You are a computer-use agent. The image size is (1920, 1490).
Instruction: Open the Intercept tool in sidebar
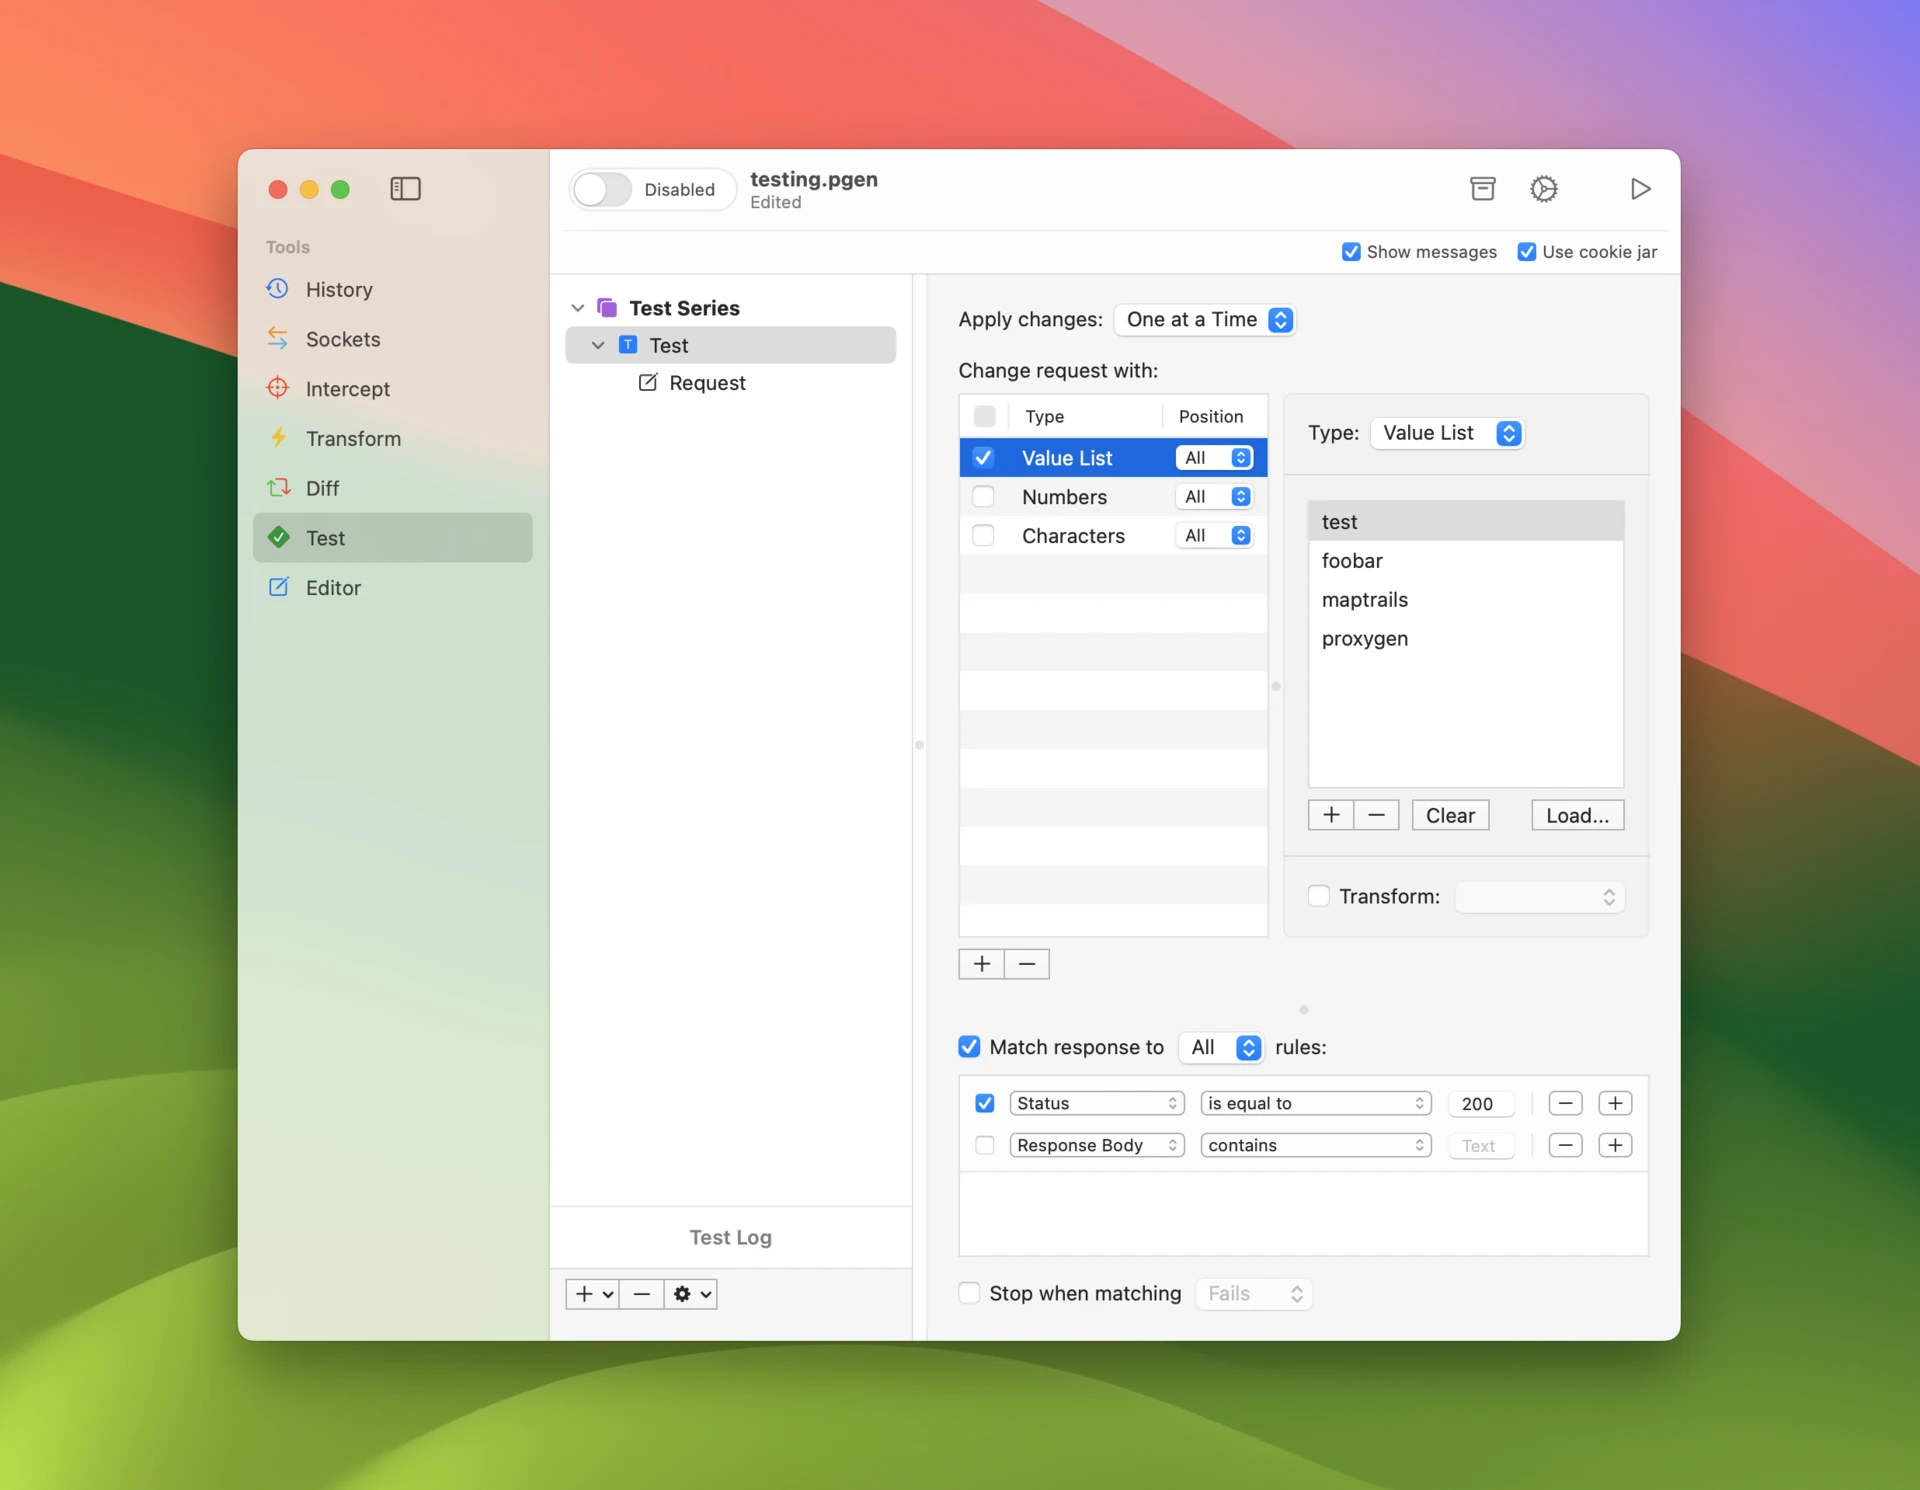[x=347, y=389]
